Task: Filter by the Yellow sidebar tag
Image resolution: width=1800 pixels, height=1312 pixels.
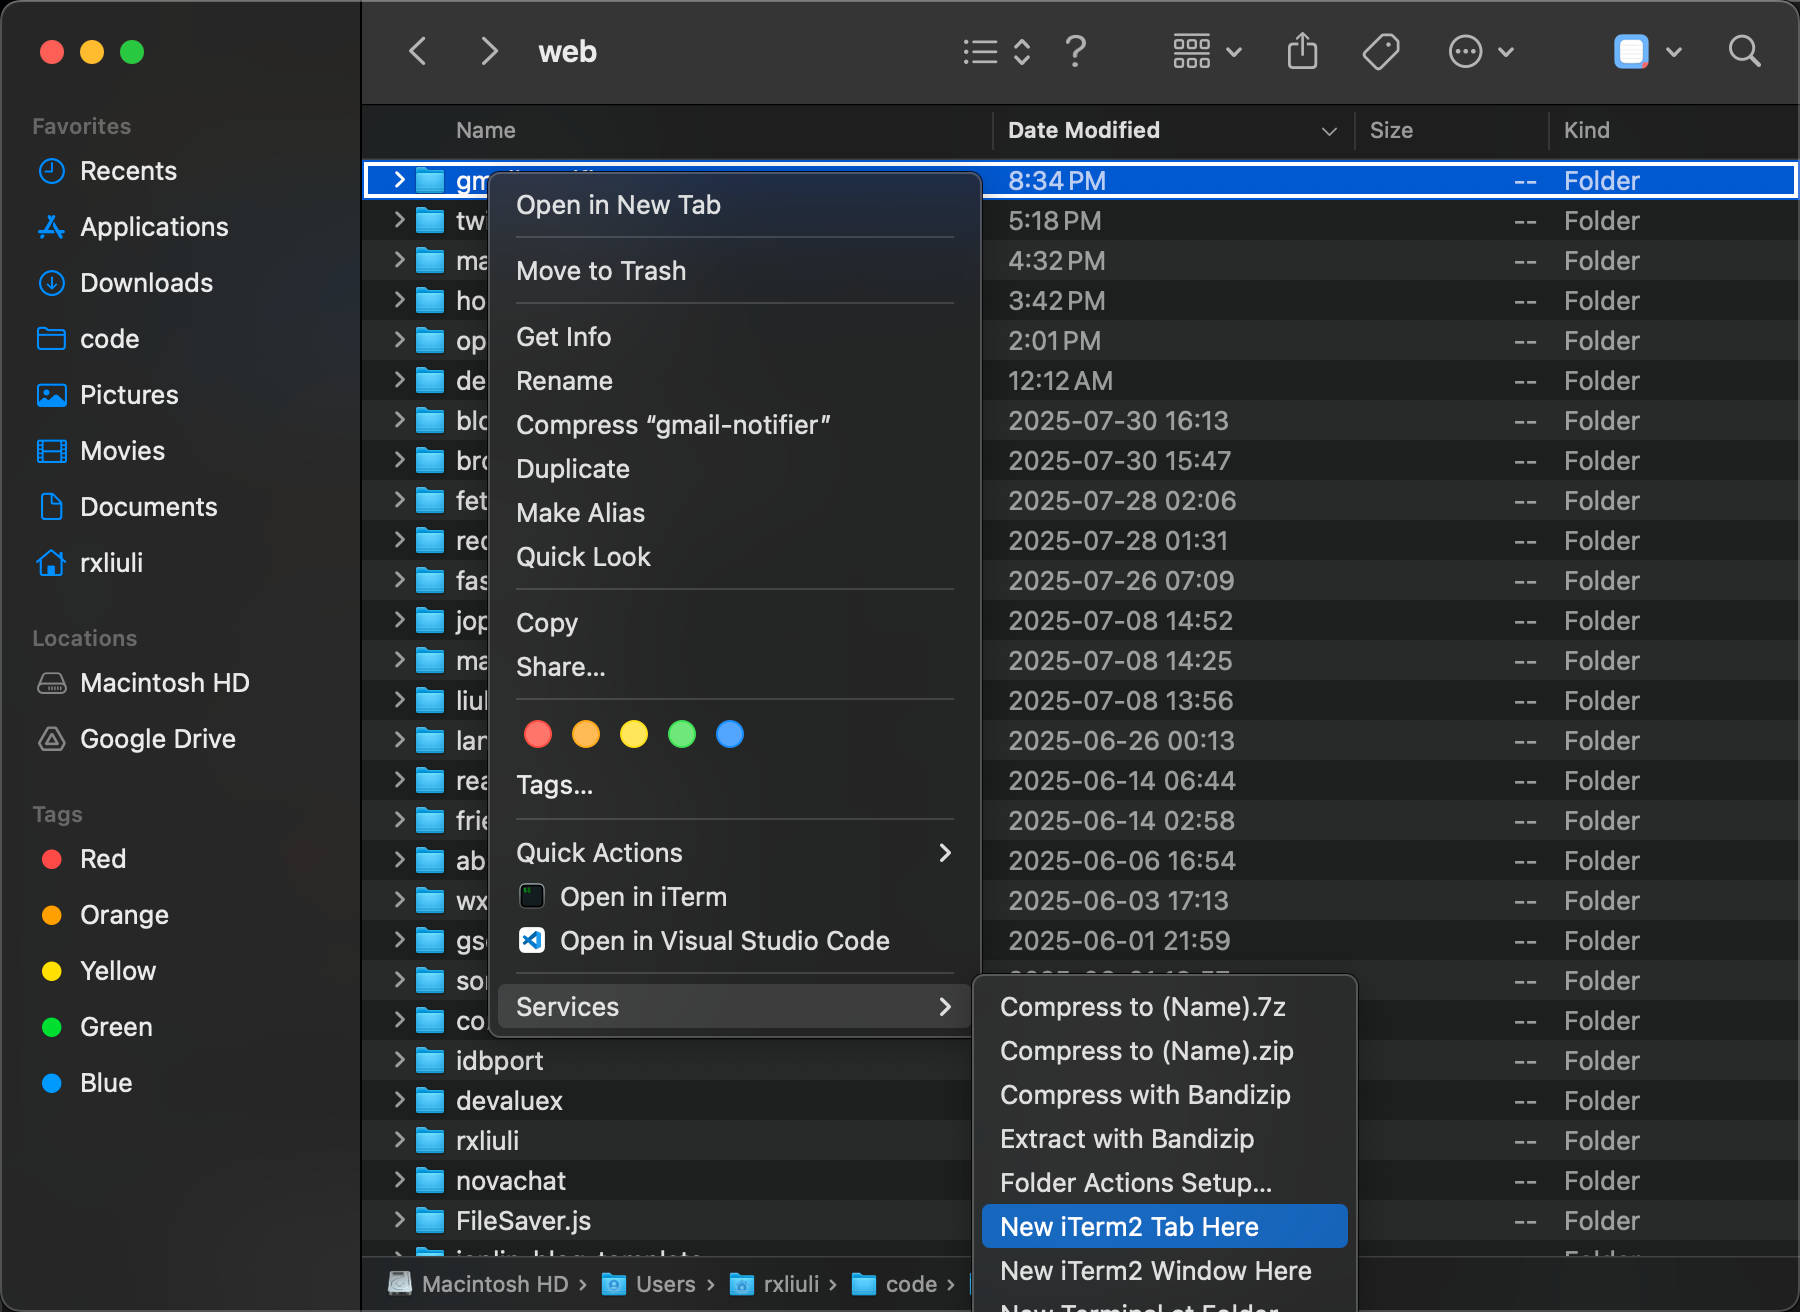Action: pos(98,971)
